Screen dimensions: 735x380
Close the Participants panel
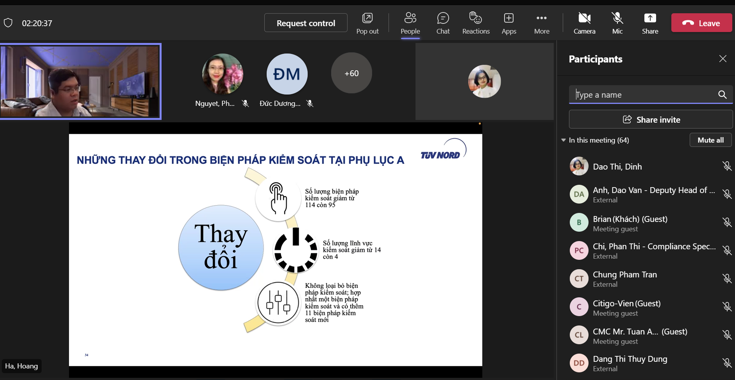point(722,59)
